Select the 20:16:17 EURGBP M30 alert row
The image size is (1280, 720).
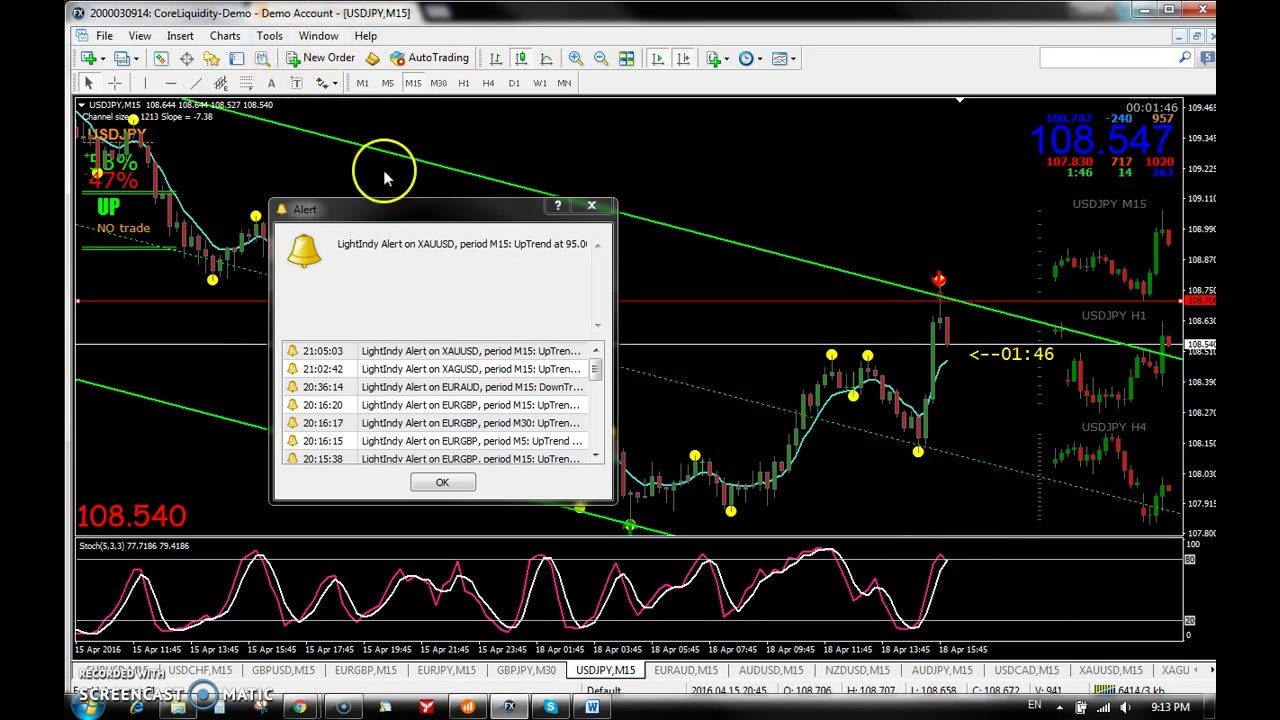click(x=435, y=423)
